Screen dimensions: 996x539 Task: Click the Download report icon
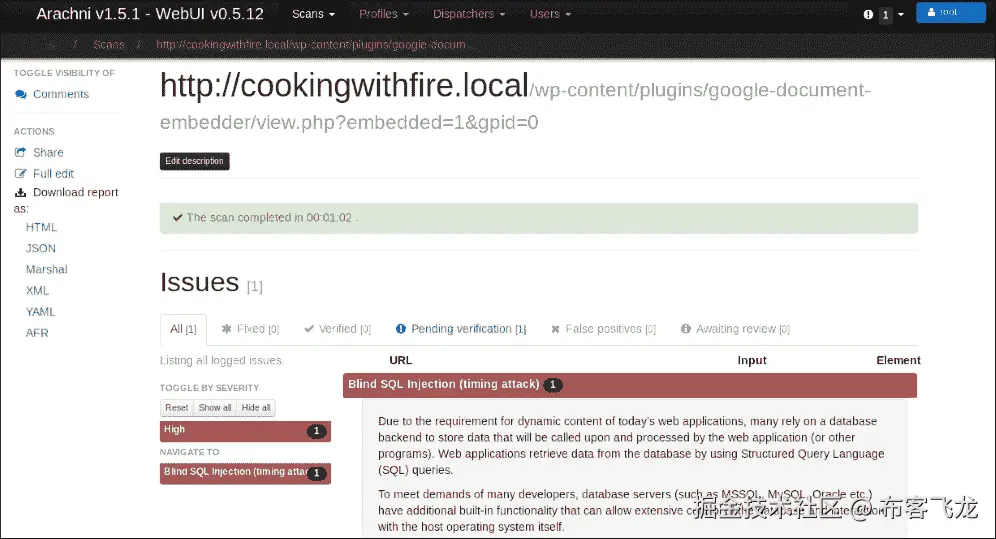(x=21, y=192)
